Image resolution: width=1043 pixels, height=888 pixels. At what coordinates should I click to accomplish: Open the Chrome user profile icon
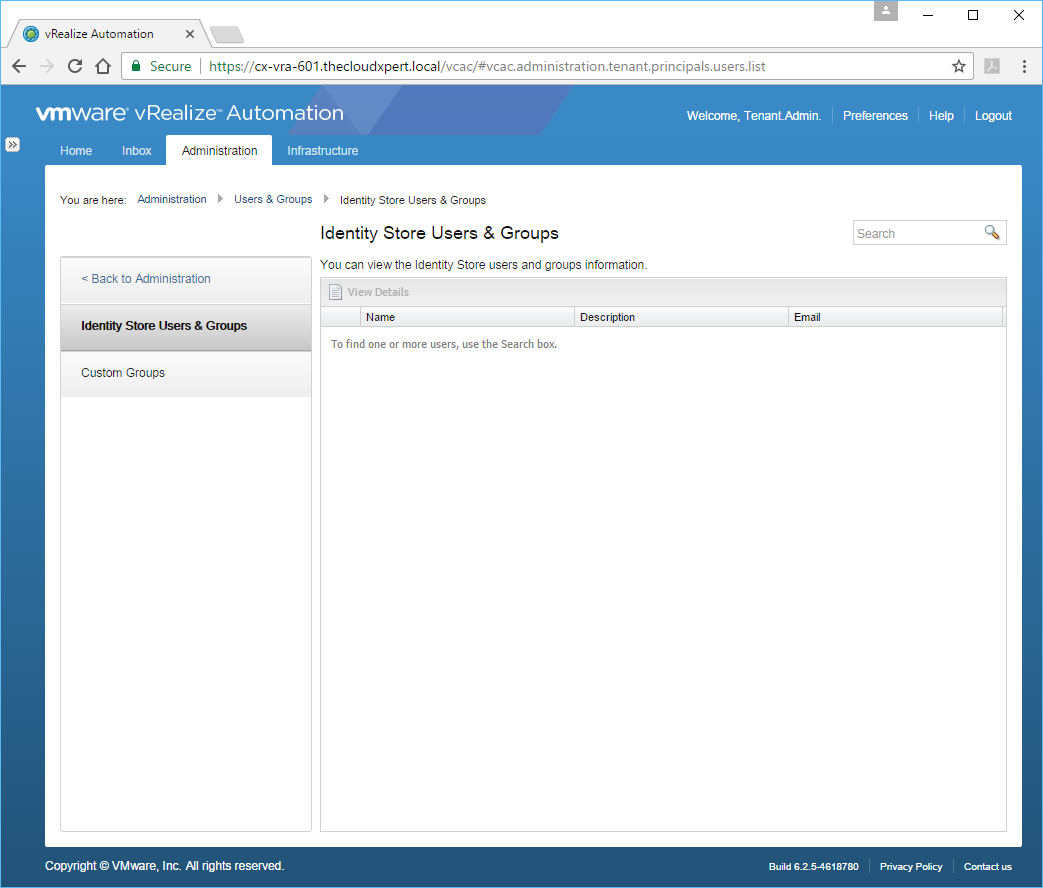pos(886,11)
